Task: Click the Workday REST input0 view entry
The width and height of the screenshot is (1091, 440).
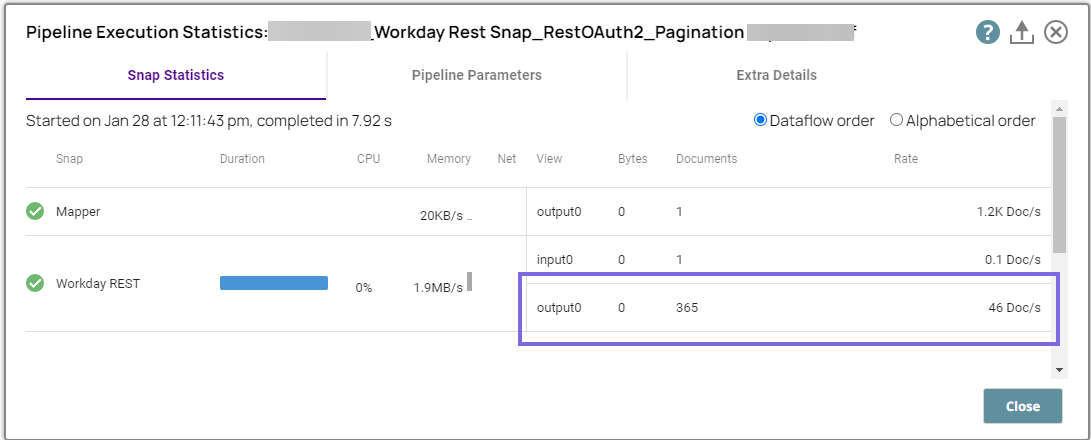Action: (x=555, y=260)
